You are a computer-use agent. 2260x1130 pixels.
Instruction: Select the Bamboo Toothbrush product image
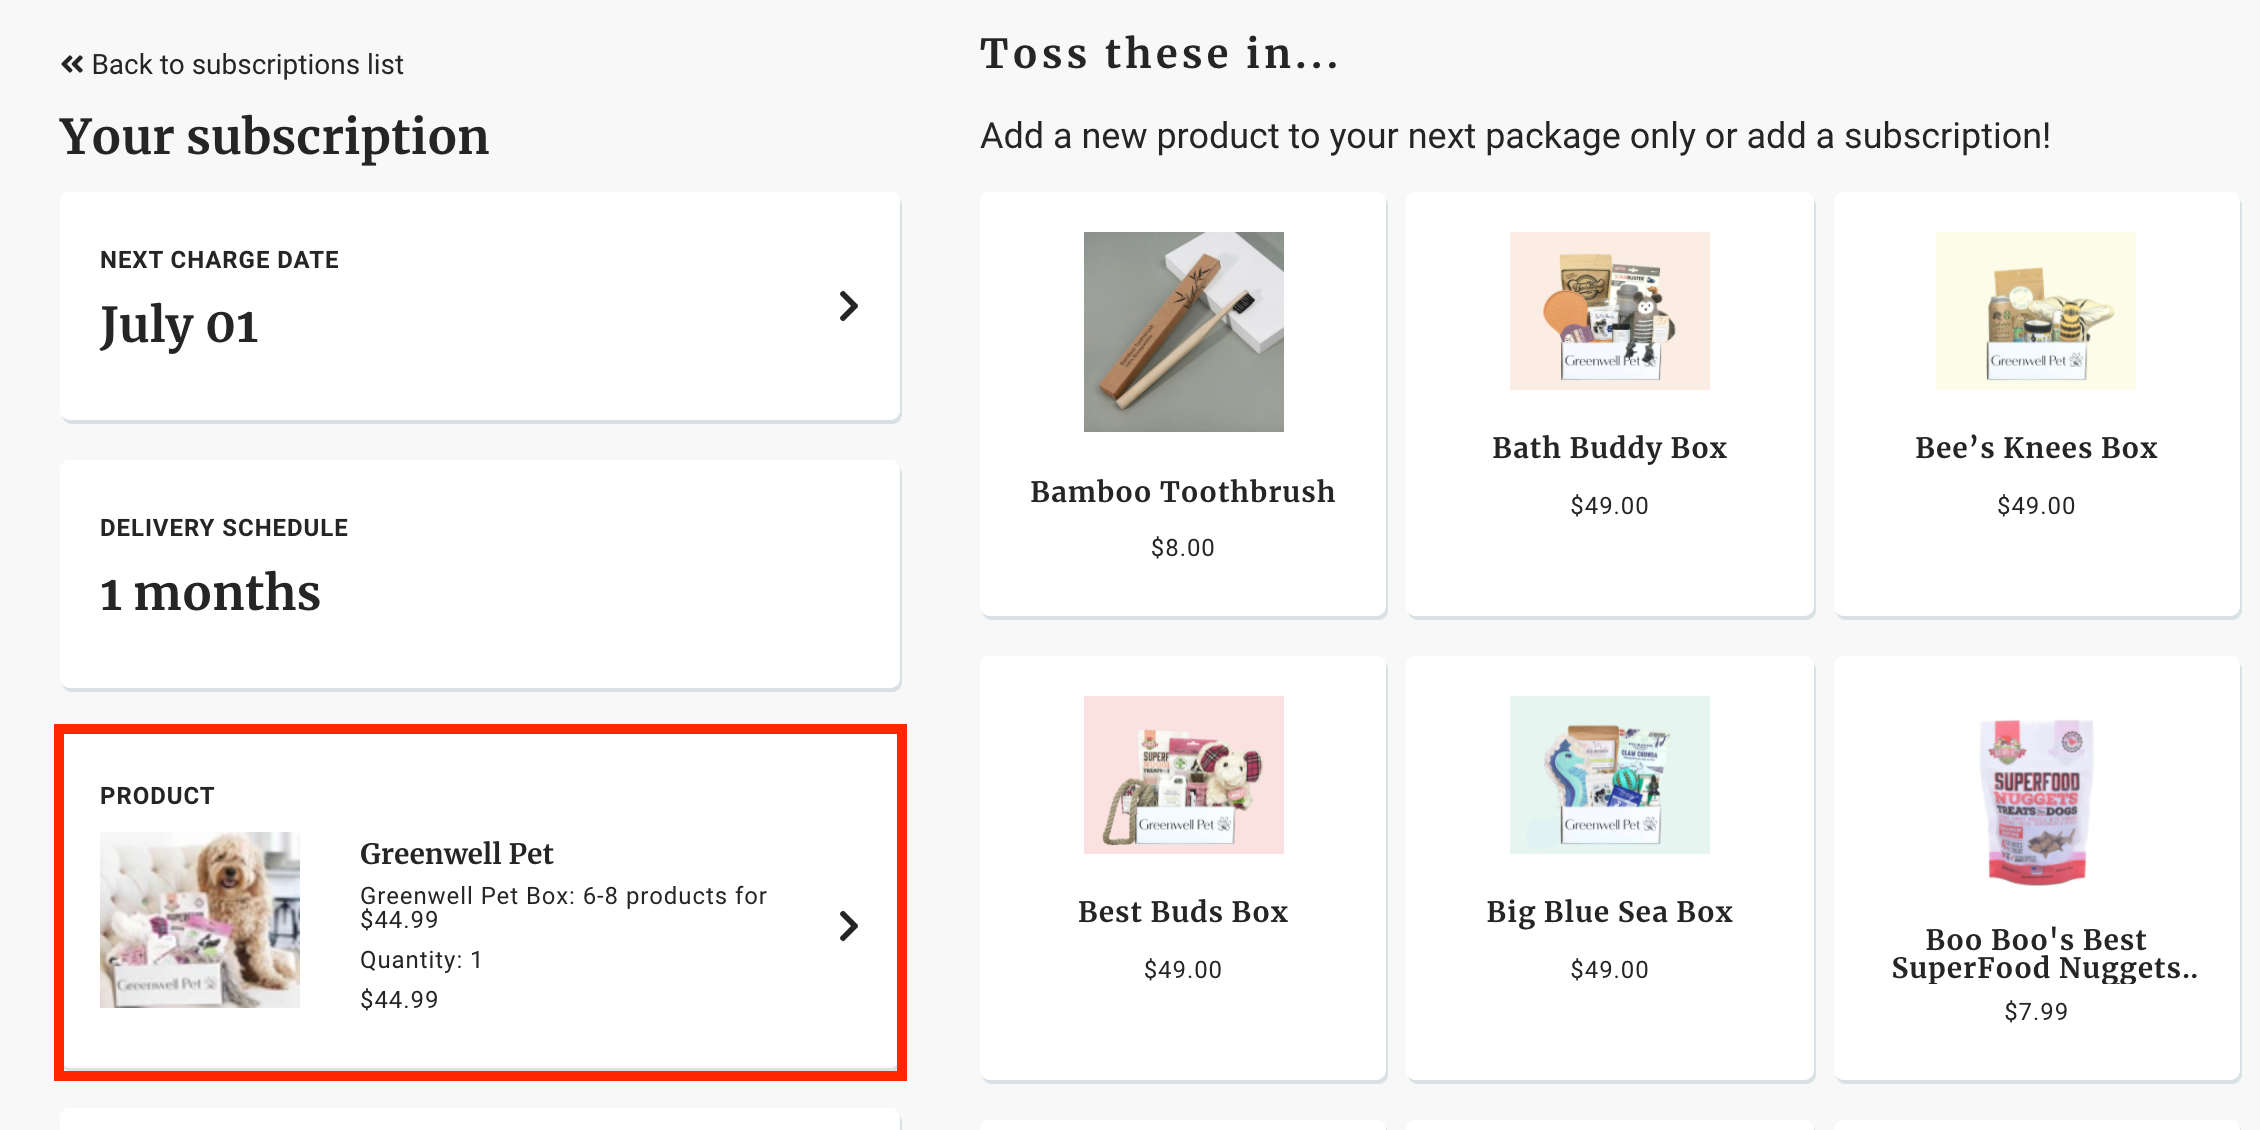click(x=1183, y=332)
